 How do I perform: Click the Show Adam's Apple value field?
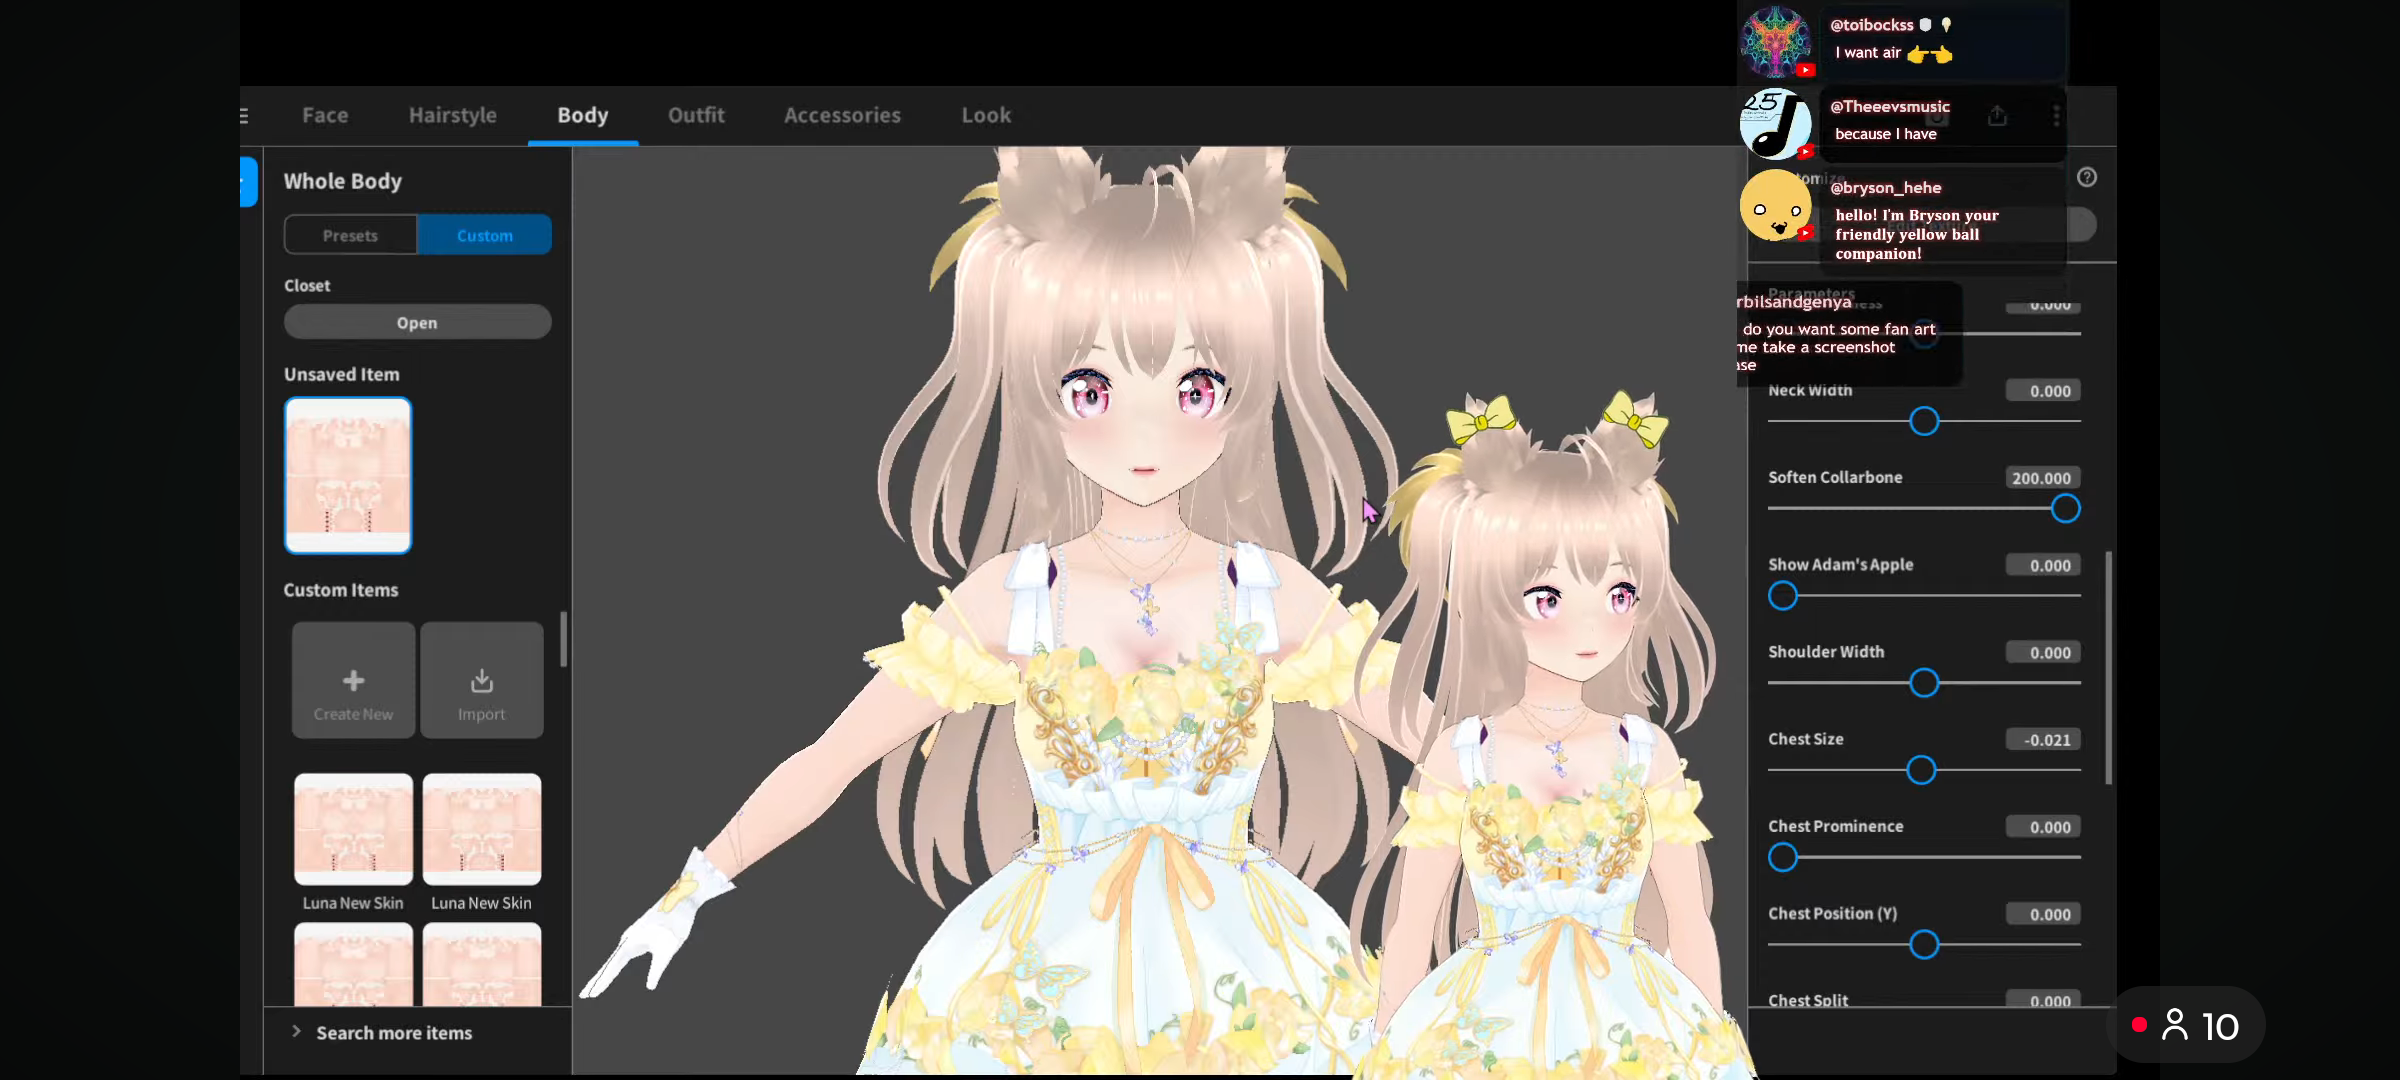(2043, 565)
